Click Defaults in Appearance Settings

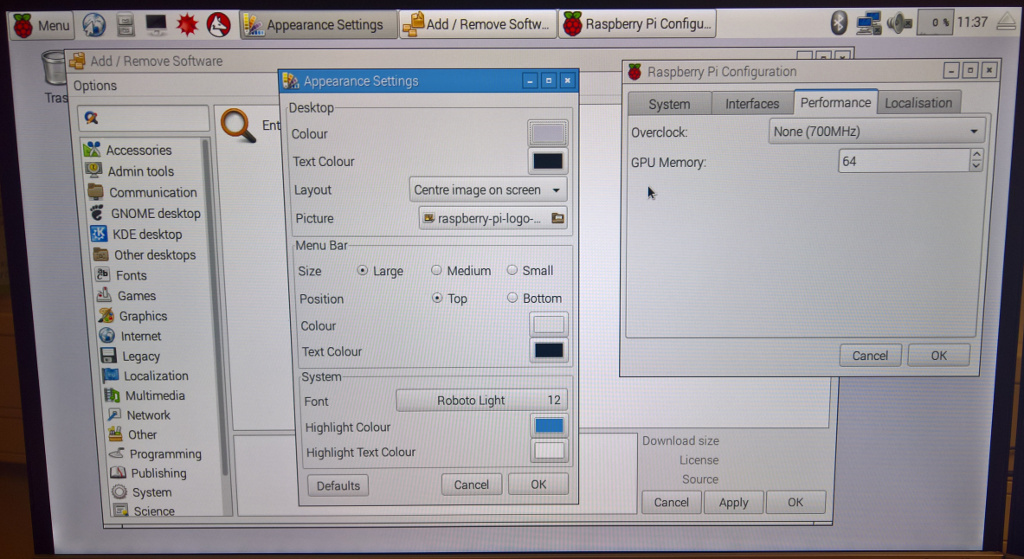pyautogui.click(x=338, y=485)
